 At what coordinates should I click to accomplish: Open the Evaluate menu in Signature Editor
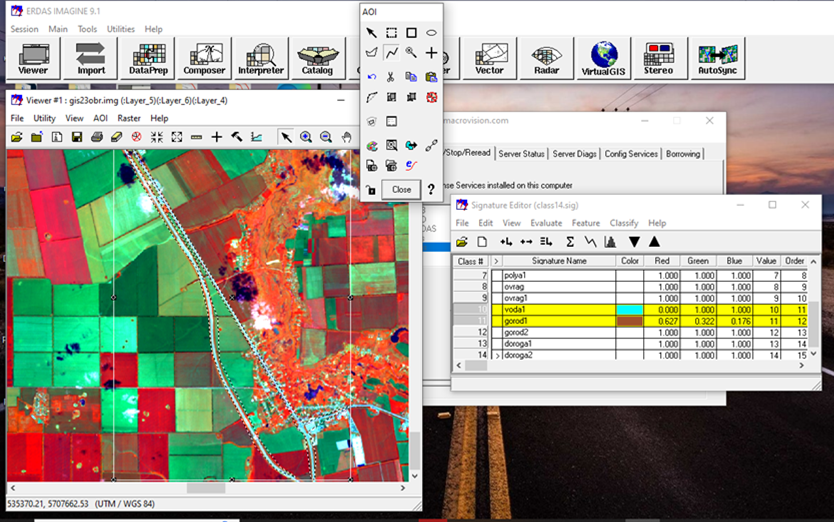(x=546, y=223)
